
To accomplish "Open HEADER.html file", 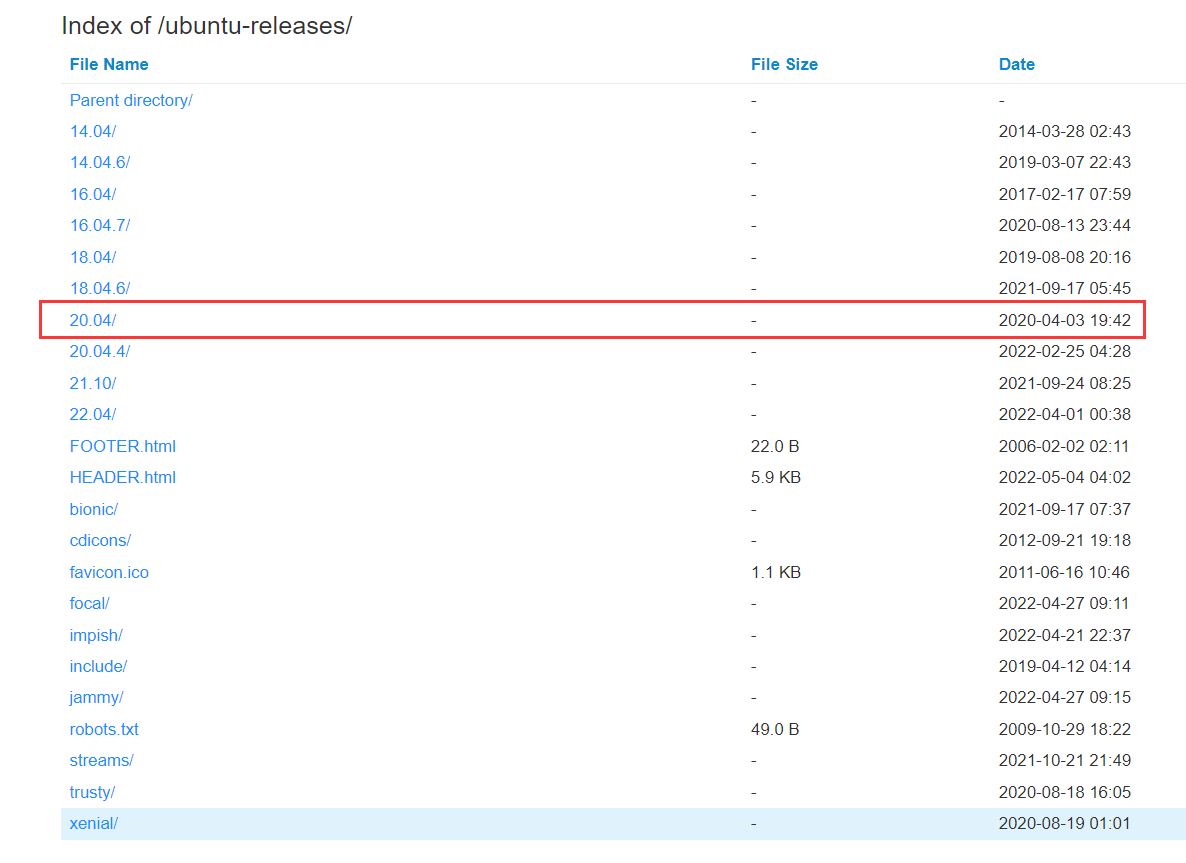I will [x=123, y=477].
